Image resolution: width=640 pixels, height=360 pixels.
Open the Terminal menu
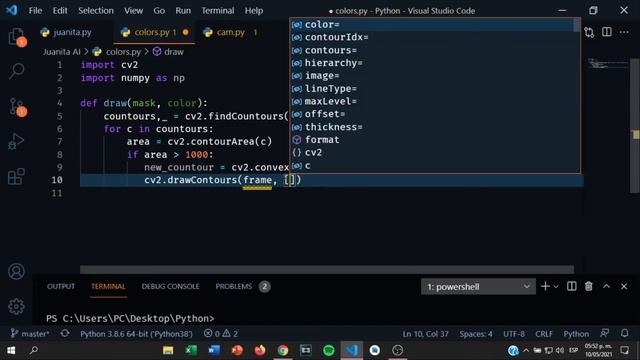pyautogui.click(x=218, y=11)
